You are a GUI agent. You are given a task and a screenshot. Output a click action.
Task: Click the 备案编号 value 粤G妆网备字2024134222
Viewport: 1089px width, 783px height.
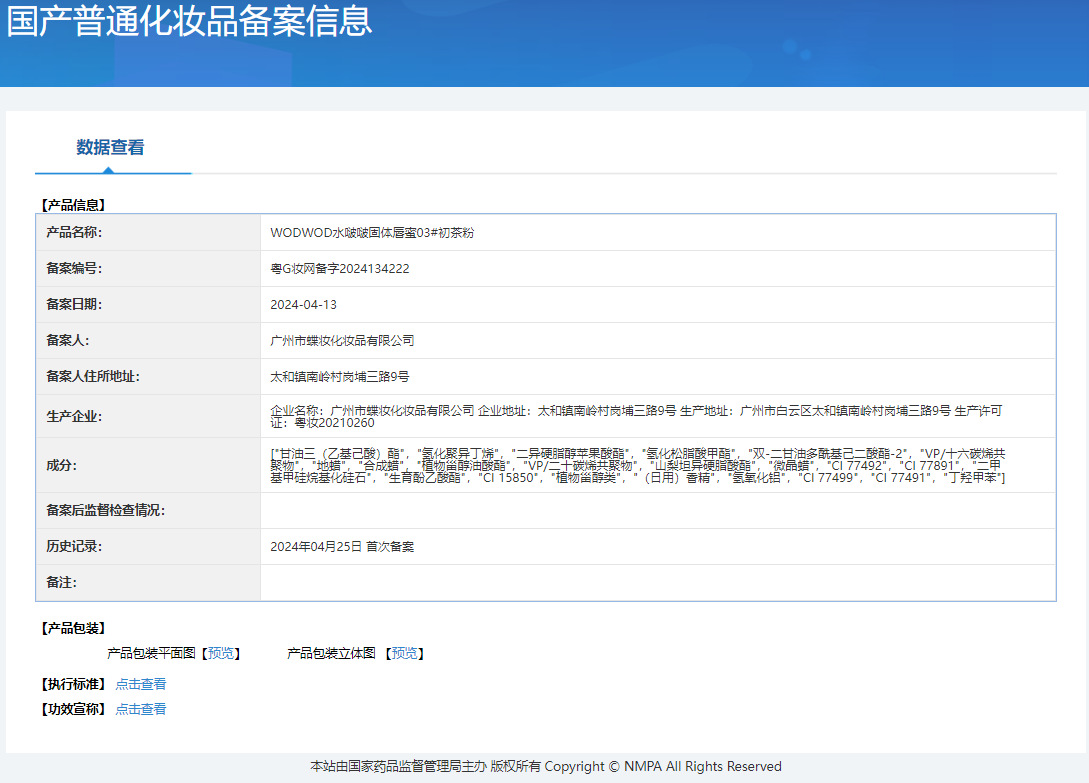(x=340, y=268)
